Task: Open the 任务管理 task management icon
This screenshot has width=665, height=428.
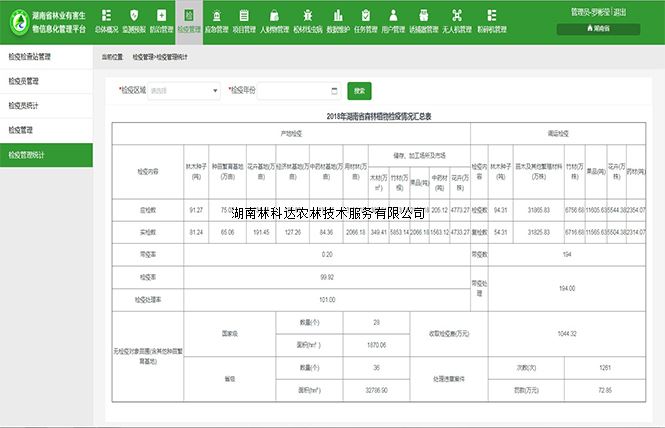Action: click(x=366, y=16)
